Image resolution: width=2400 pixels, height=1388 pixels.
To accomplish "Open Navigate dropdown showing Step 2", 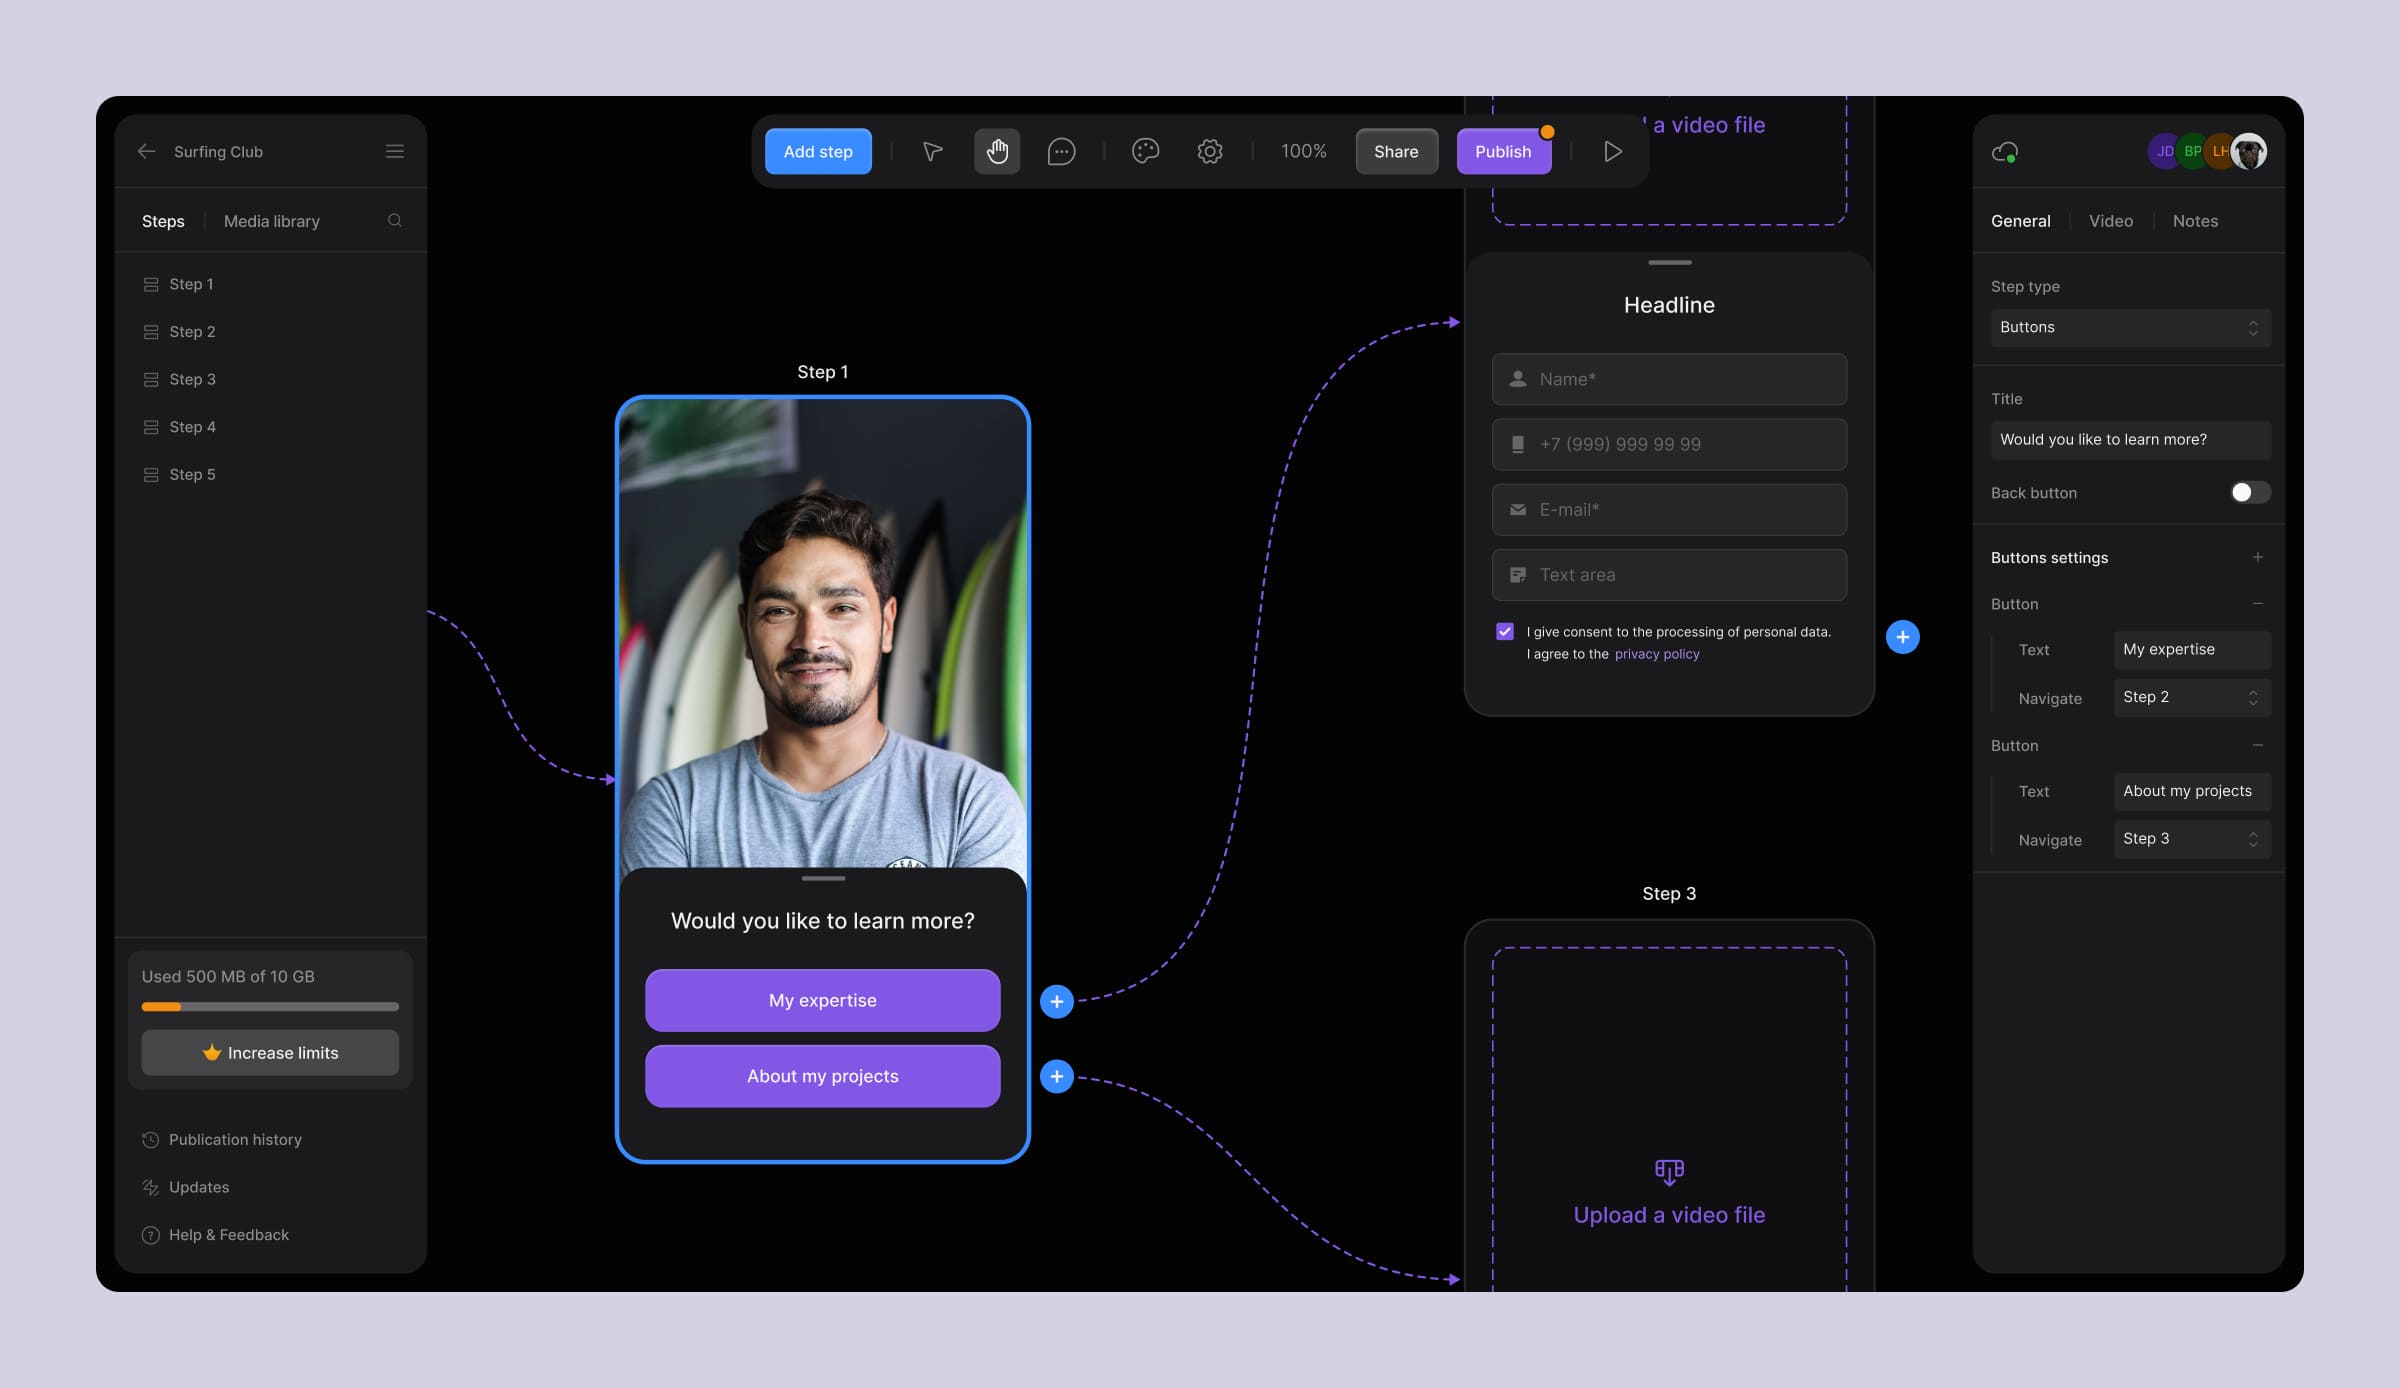I will 2191,697.
